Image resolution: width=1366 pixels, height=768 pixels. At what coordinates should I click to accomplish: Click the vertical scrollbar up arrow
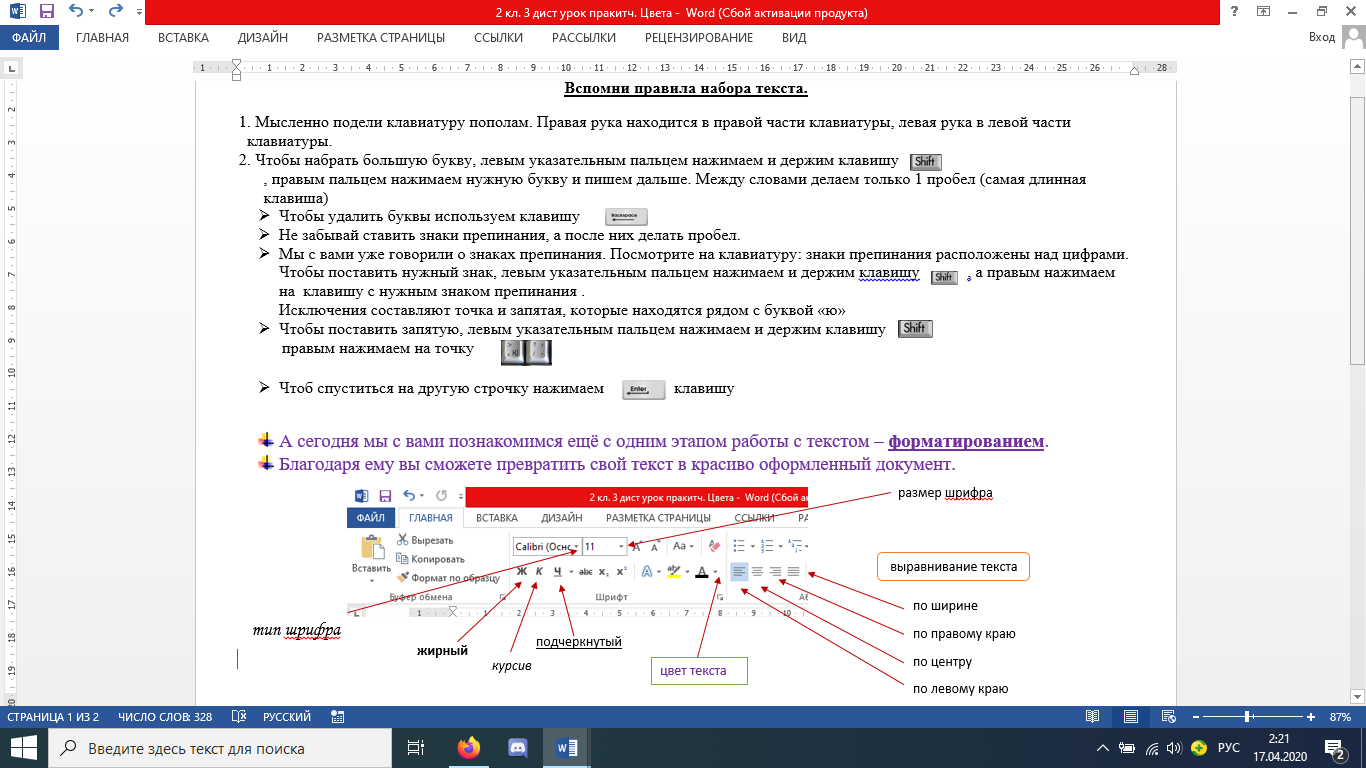[1357, 68]
